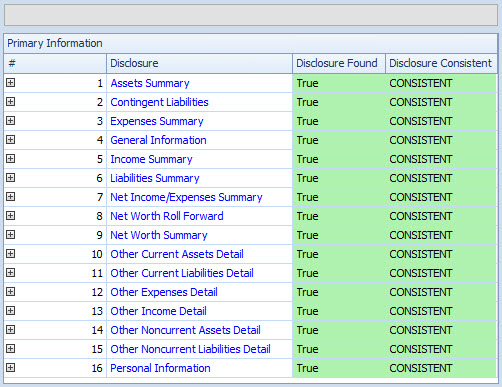The image size is (502, 387).
Task: Sort by the Disclosure Consistent column header
Action: coord(441,63)
